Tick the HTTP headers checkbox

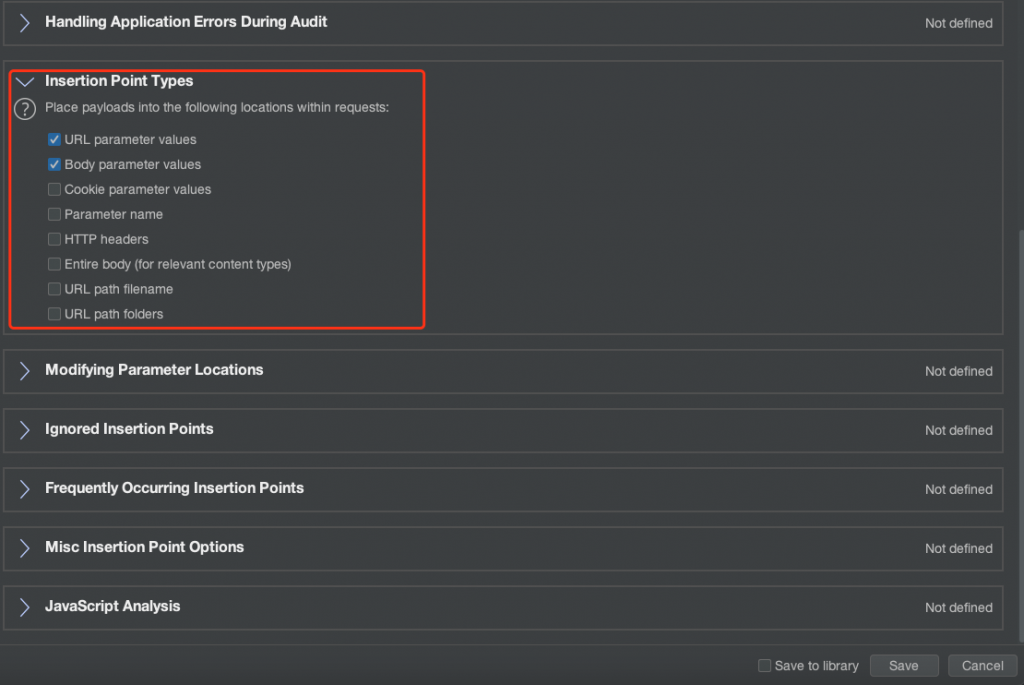[55, 239]
